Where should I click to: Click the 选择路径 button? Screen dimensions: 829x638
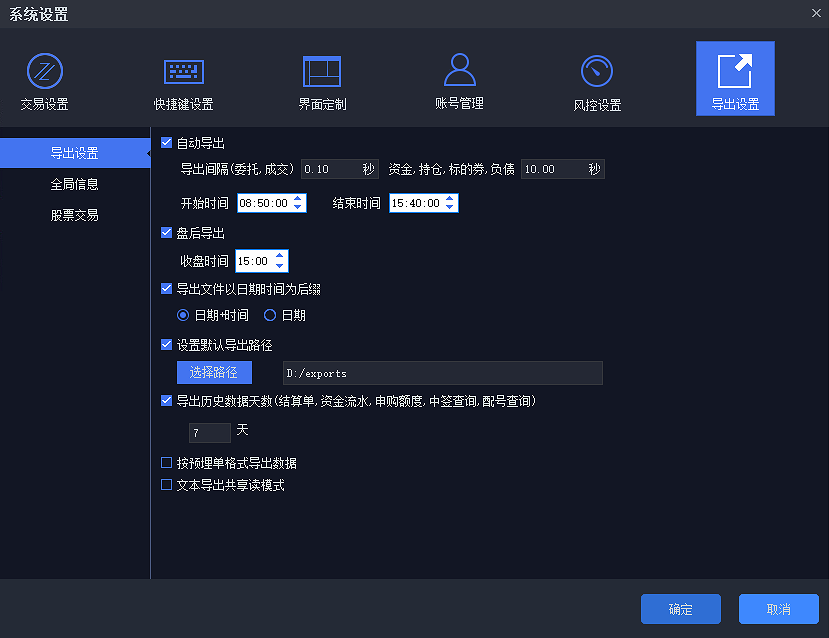point(214,373)
